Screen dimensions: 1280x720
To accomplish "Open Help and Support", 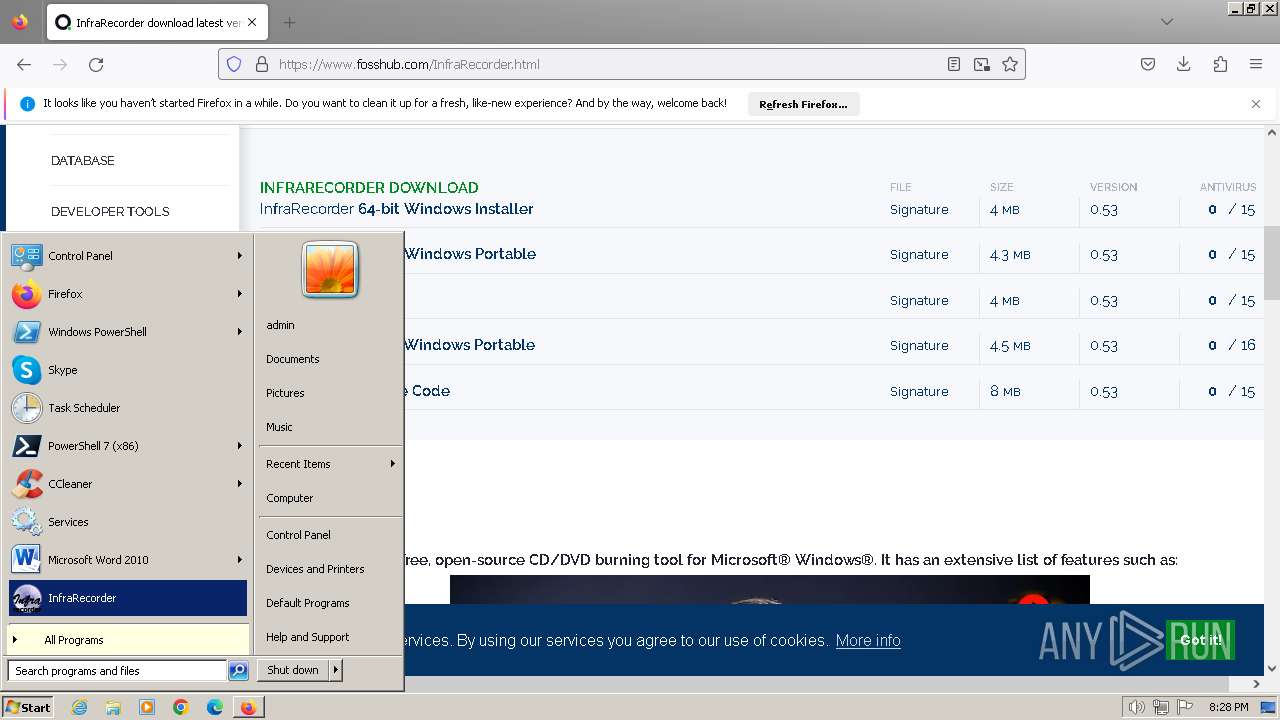I will coord(330,637).
